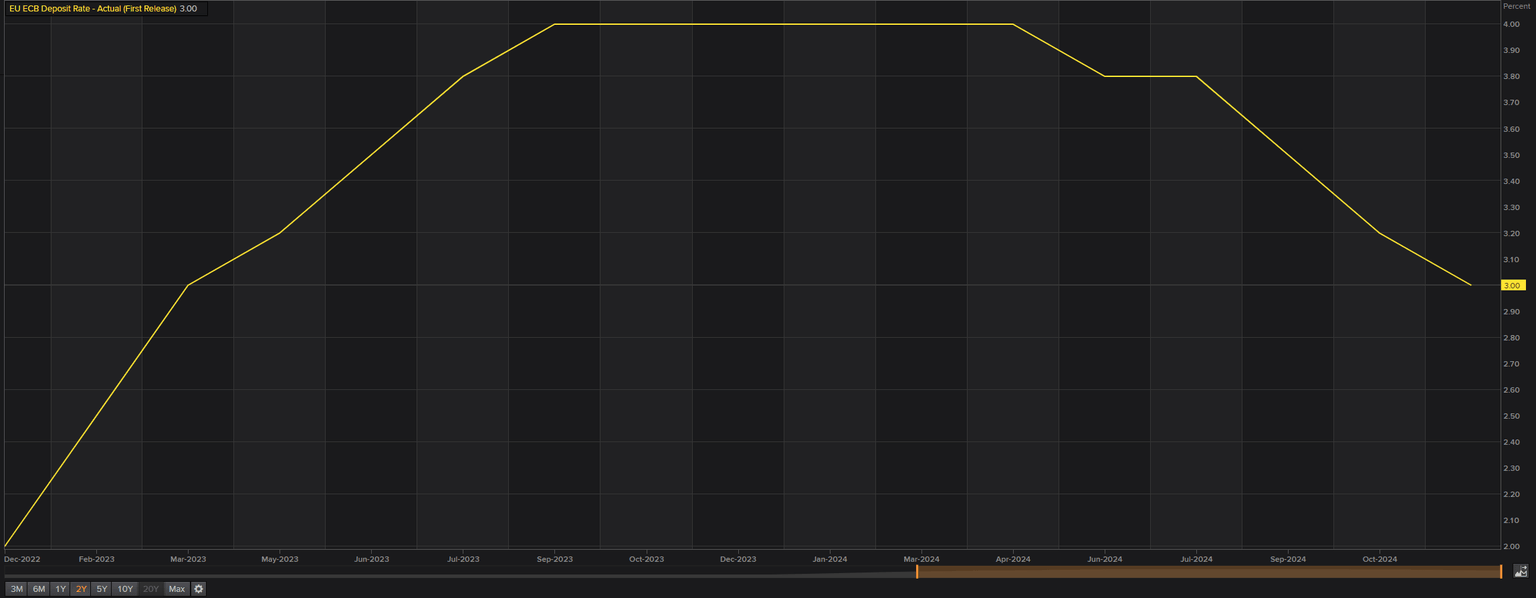Viewport: 1536px width, 598px height.
Task: Switch to 6M time range
Action: coord(39,589)
